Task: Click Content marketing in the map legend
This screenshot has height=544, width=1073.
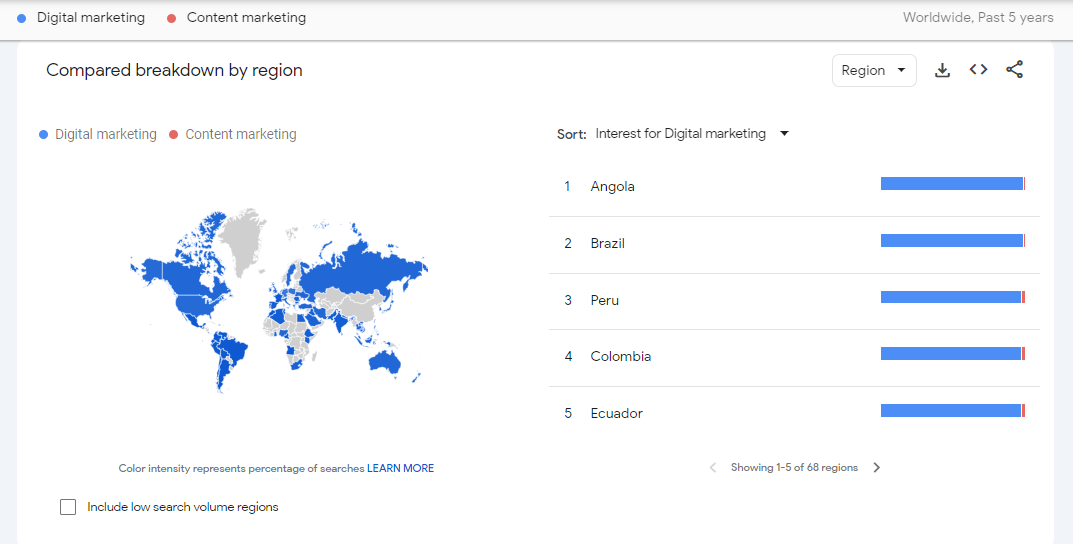Action: (x=240, y=134)
